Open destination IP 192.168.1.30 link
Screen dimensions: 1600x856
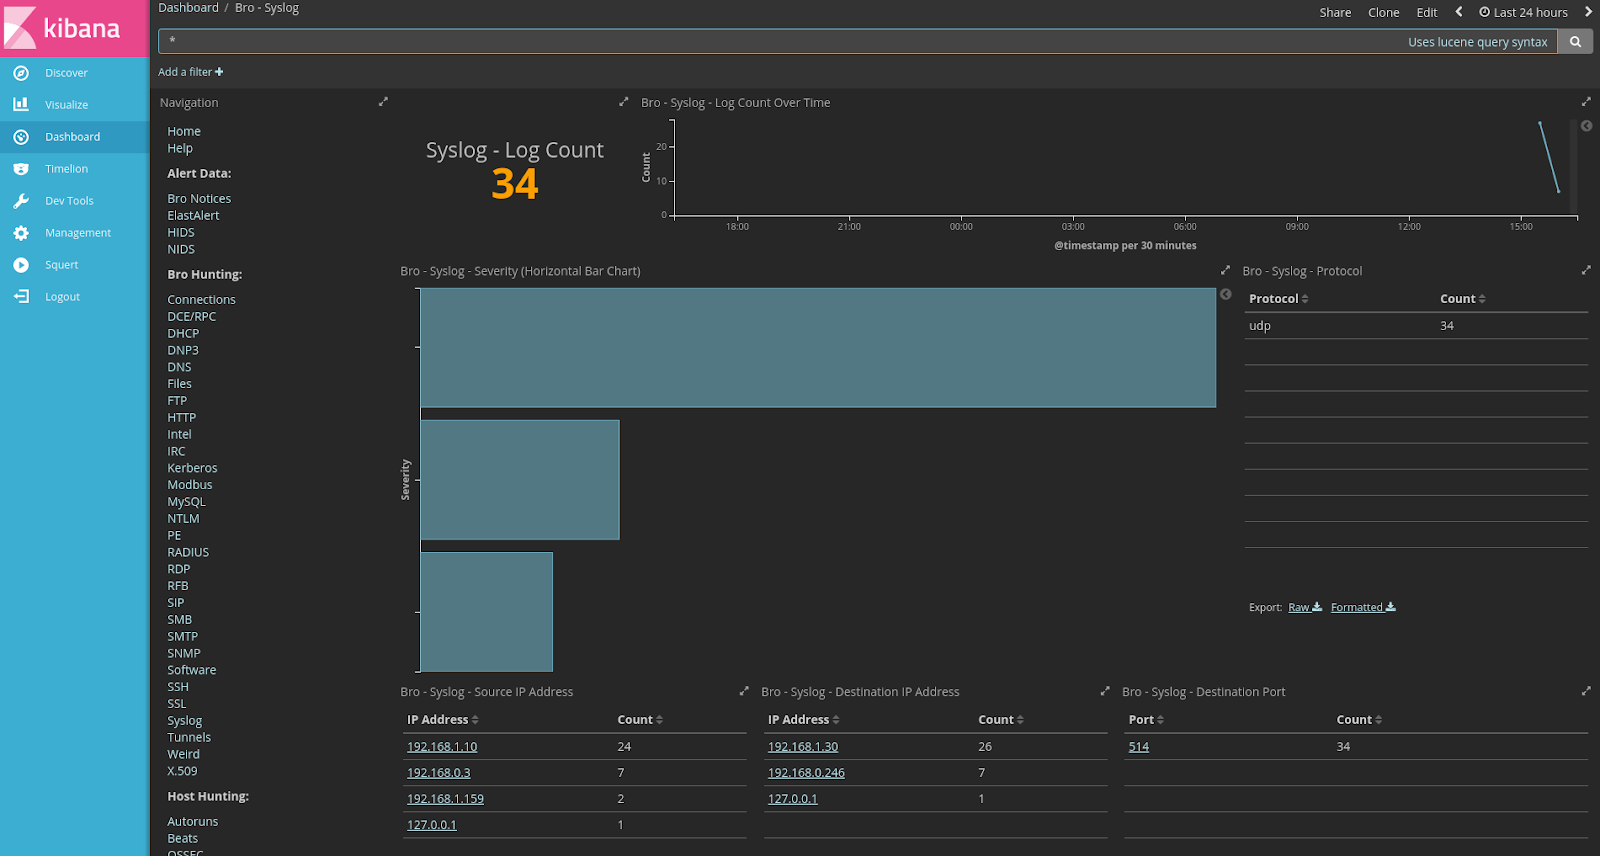click(803, 747)
